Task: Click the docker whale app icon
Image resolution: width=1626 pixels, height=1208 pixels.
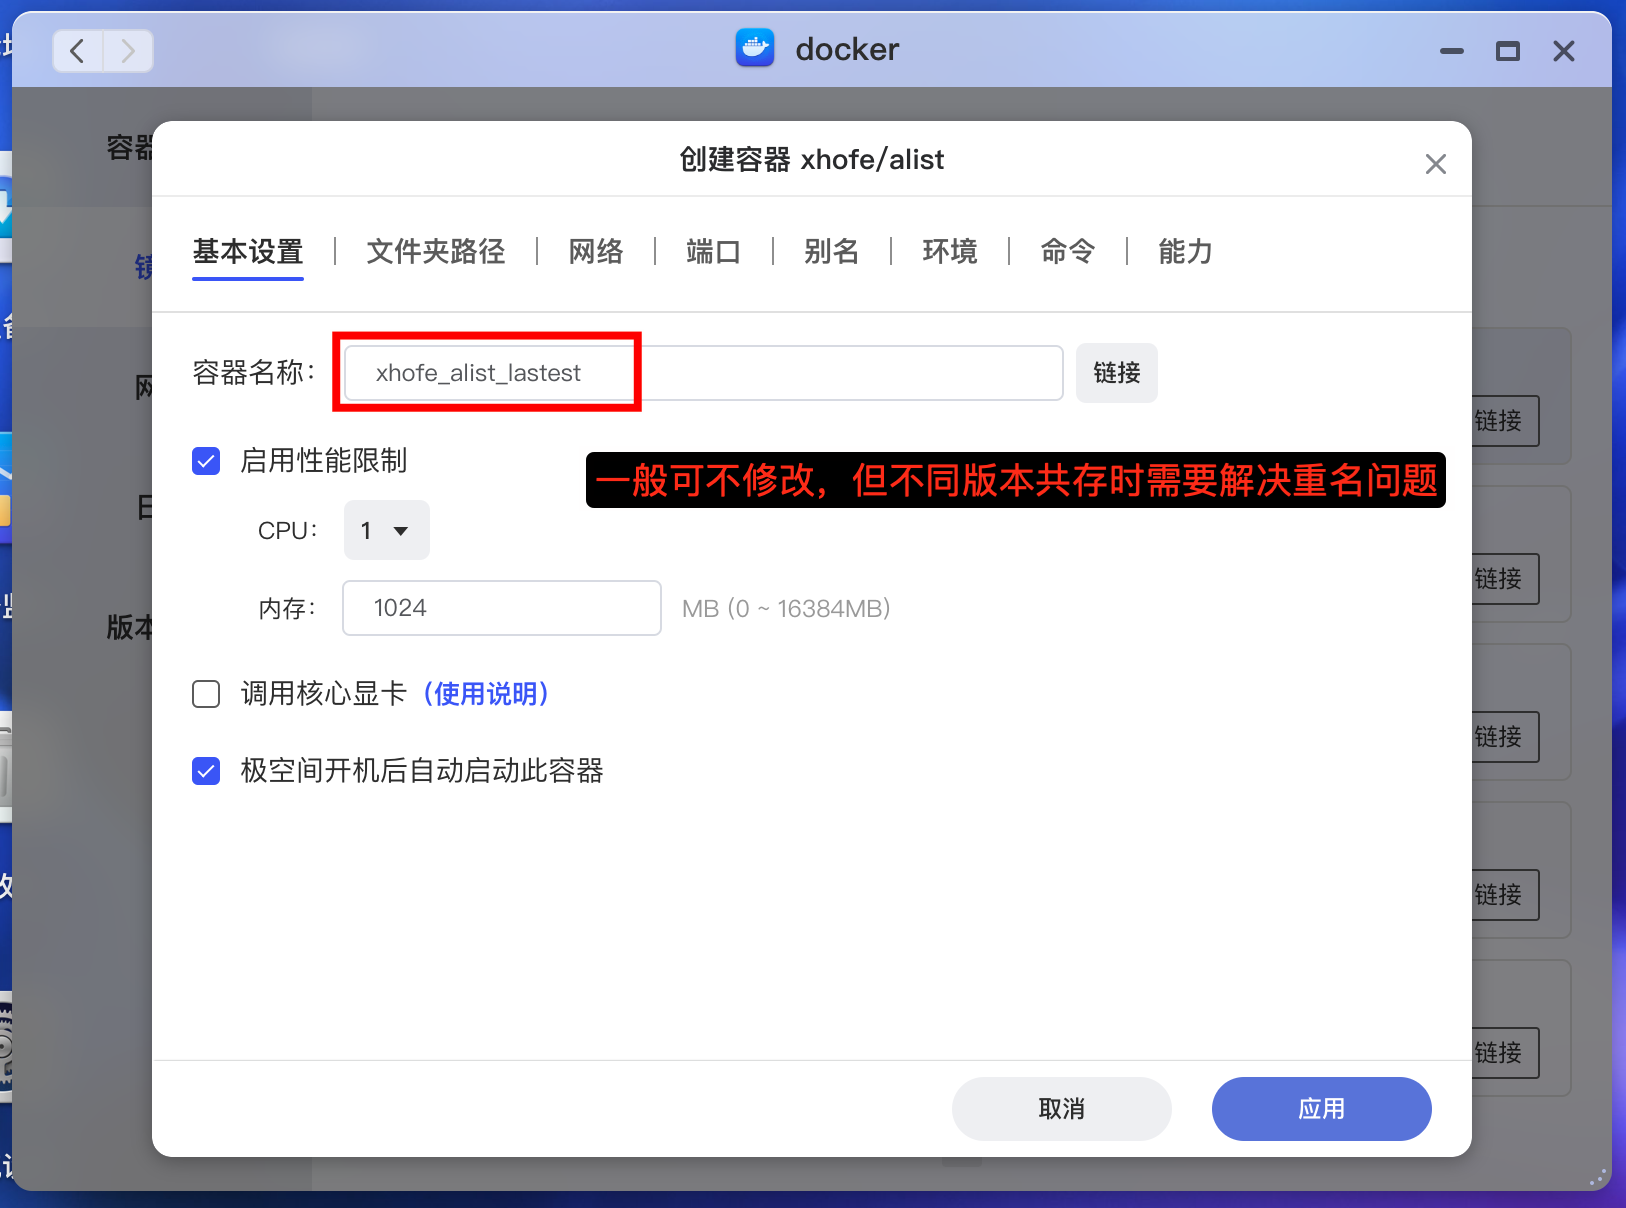Action: (x=755, y=48)
